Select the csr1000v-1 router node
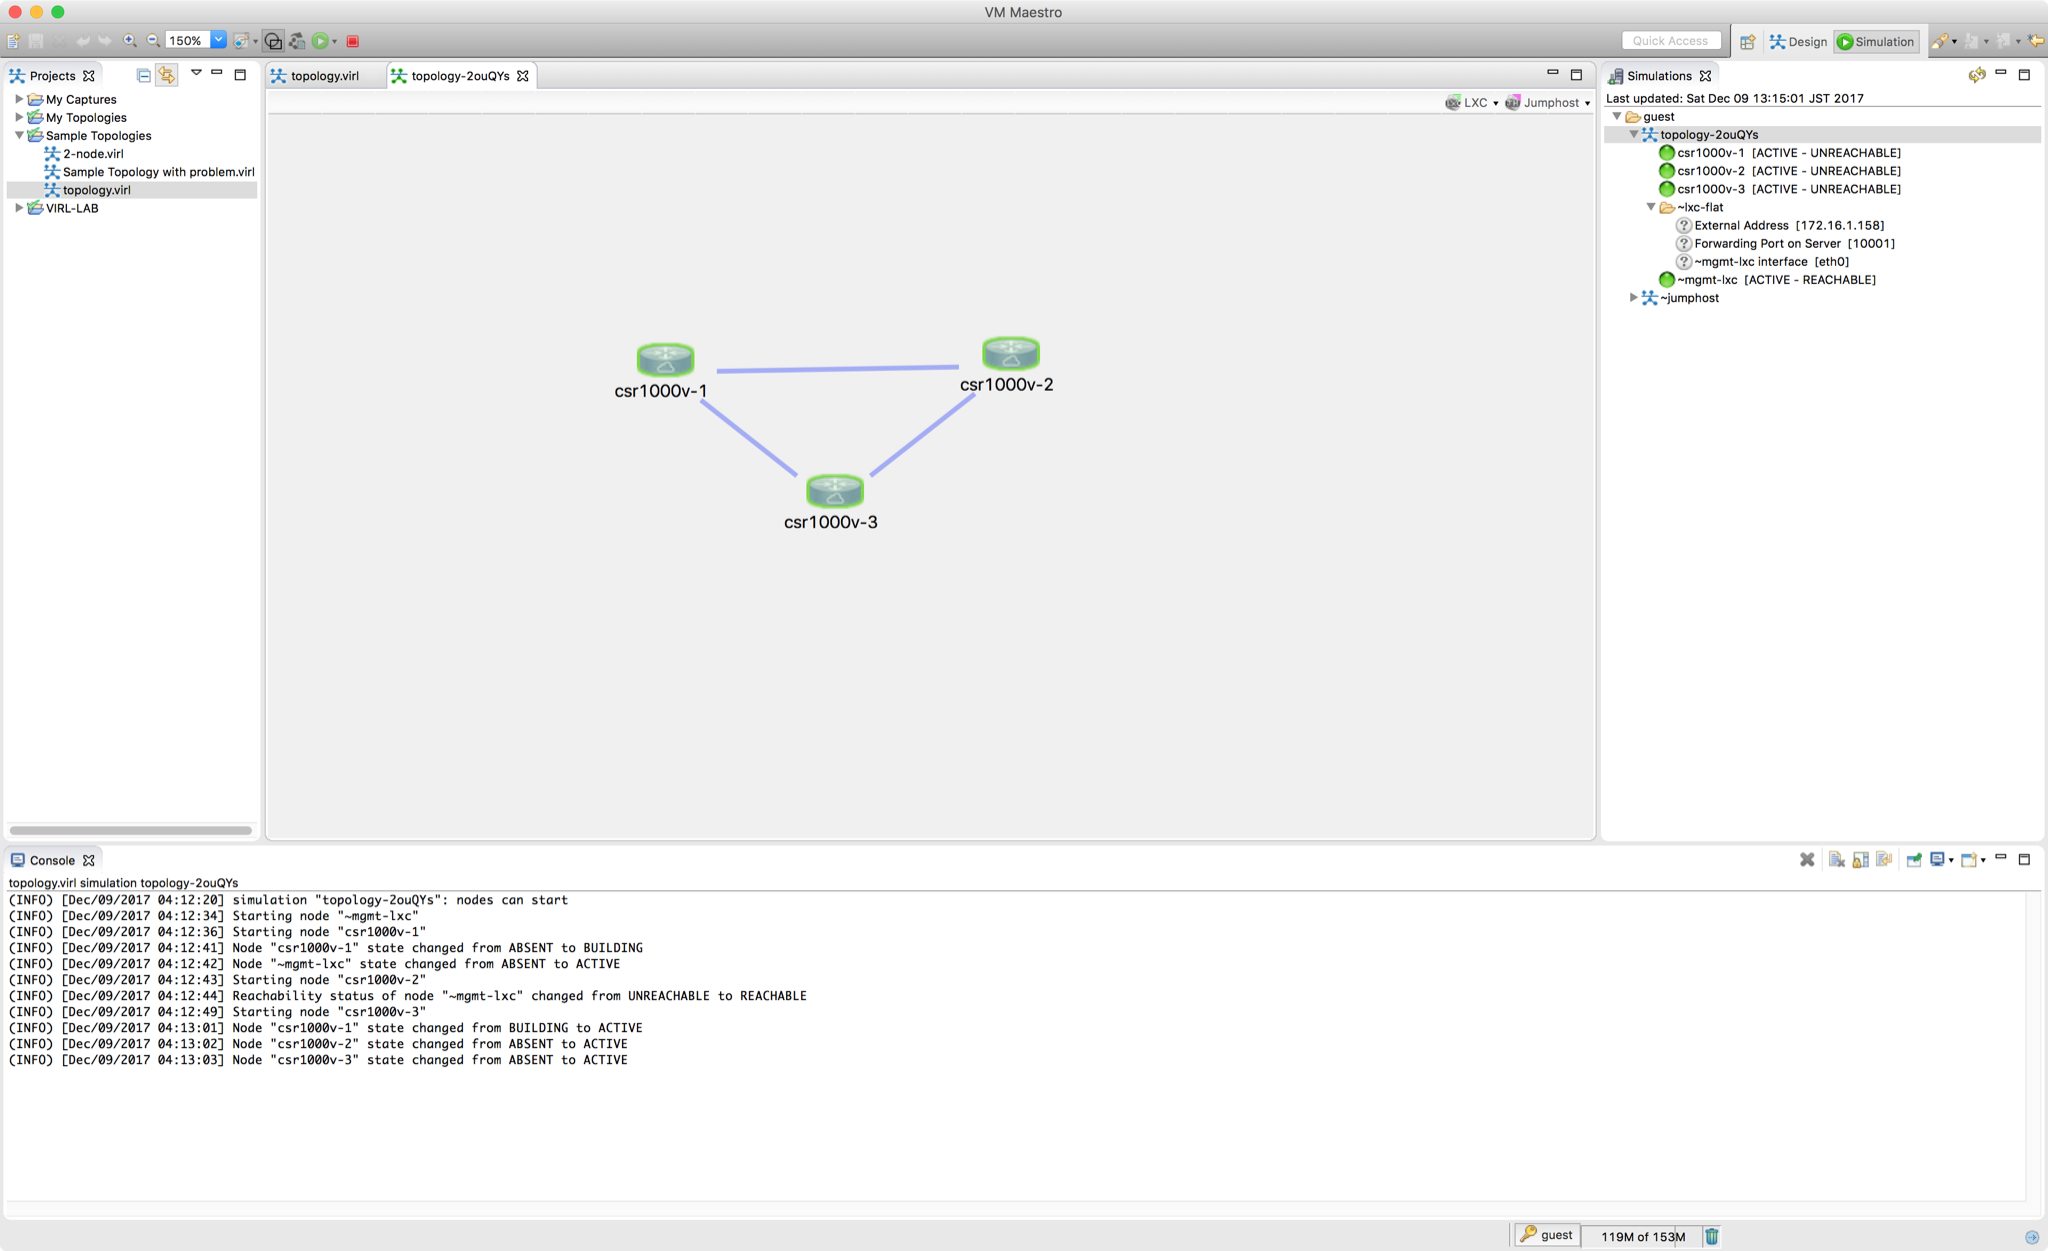Viewport: 2048px width, 1251px height. [665, 360]
